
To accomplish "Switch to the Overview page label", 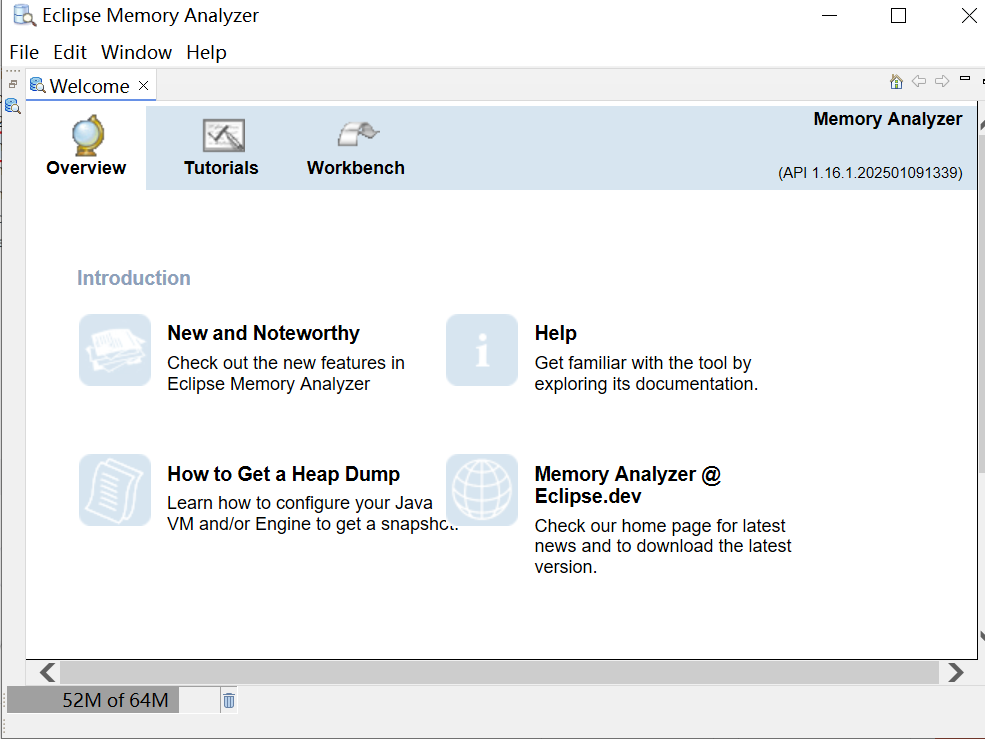I will (86, 168).
